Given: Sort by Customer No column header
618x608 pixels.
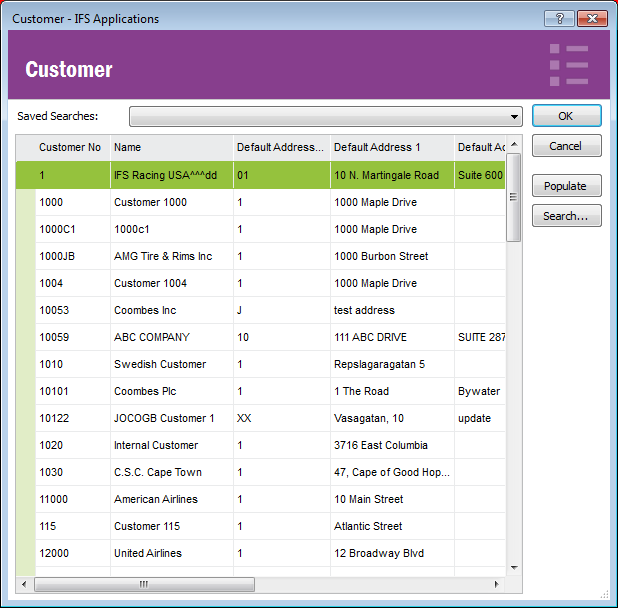Looking at the screenshot, I should pos(70,147).
